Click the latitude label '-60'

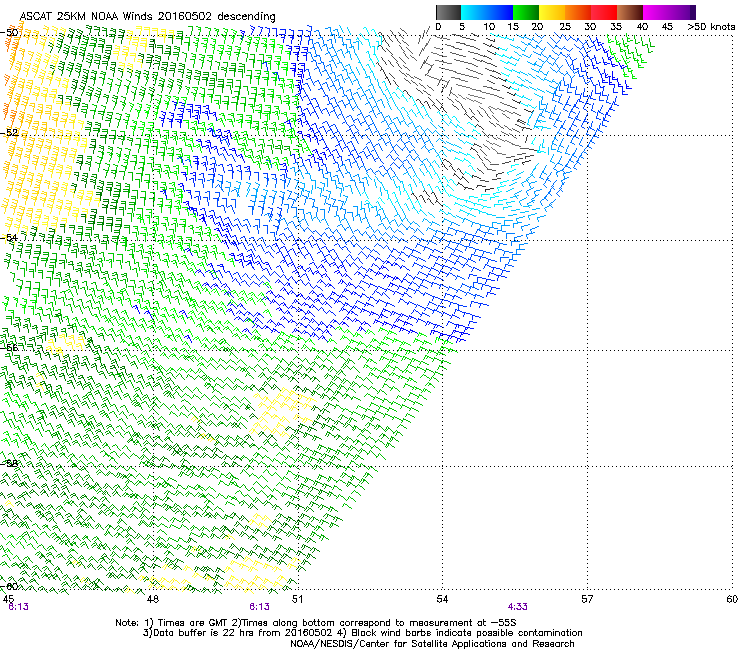tap(9, 586)
